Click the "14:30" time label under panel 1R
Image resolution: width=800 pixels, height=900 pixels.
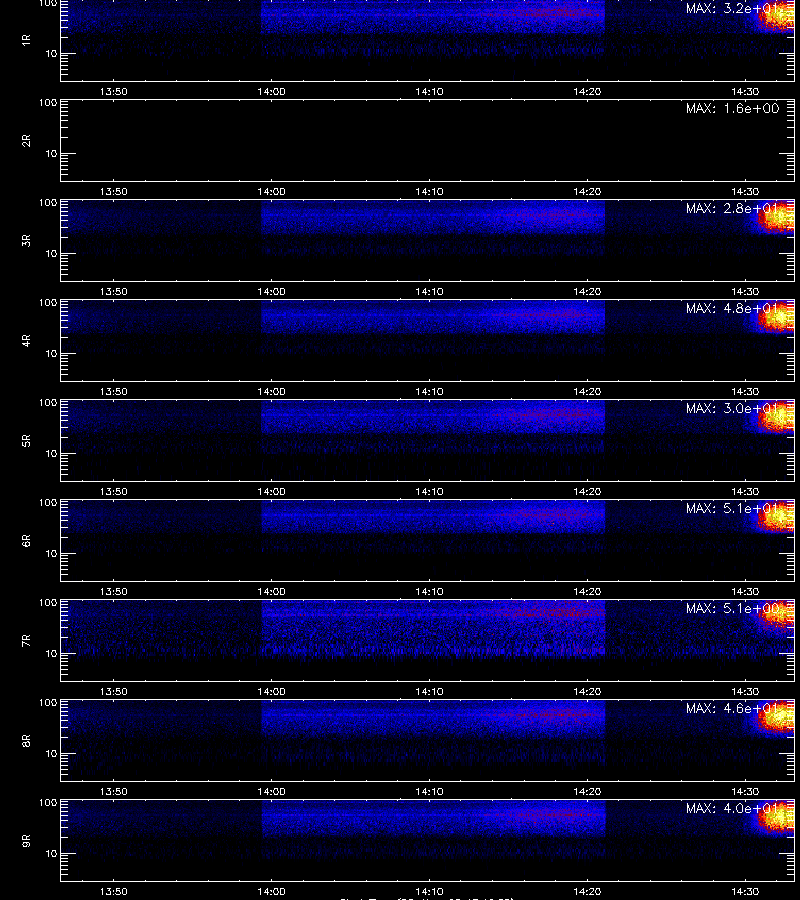click(x=745, y=91)
